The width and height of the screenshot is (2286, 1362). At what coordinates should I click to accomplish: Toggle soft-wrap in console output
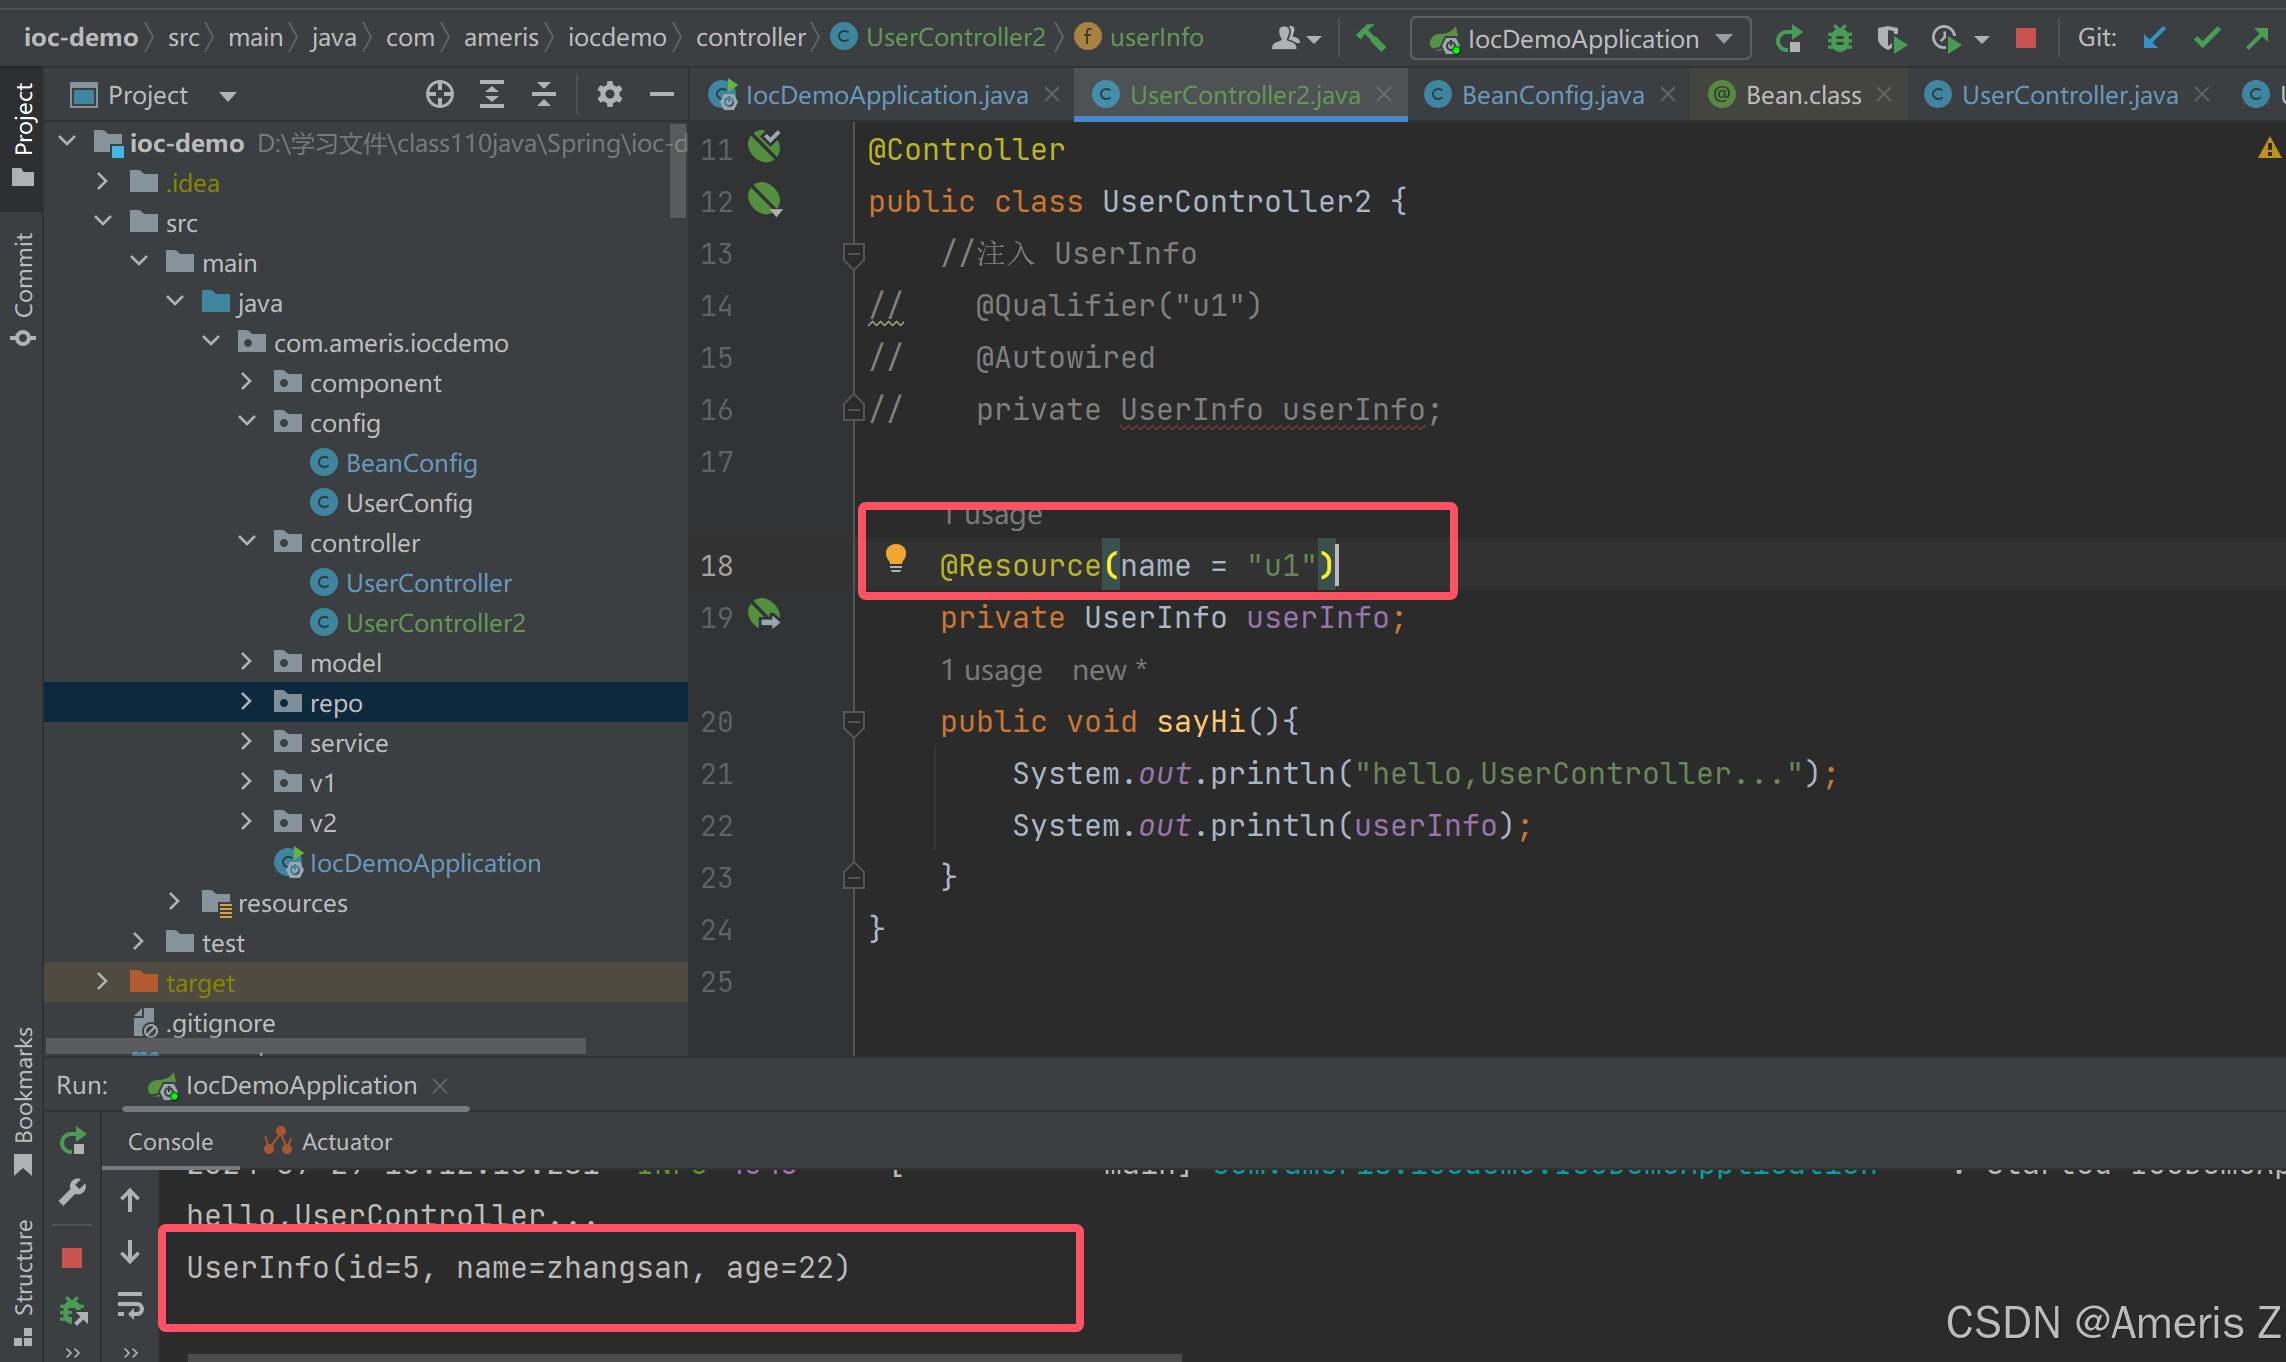point(130,1304)
